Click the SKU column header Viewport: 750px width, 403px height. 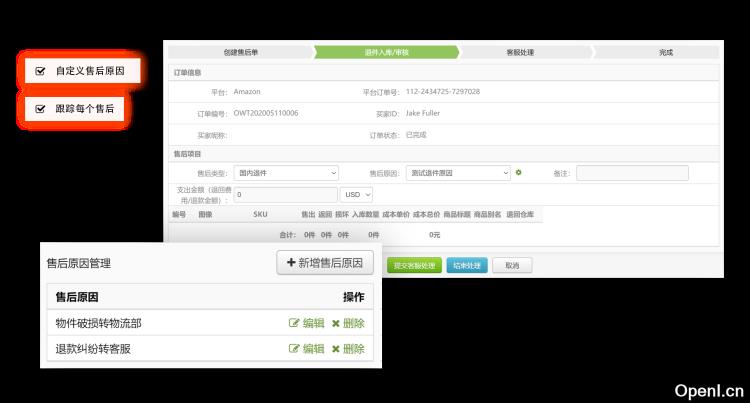click(x=260, y=214)
